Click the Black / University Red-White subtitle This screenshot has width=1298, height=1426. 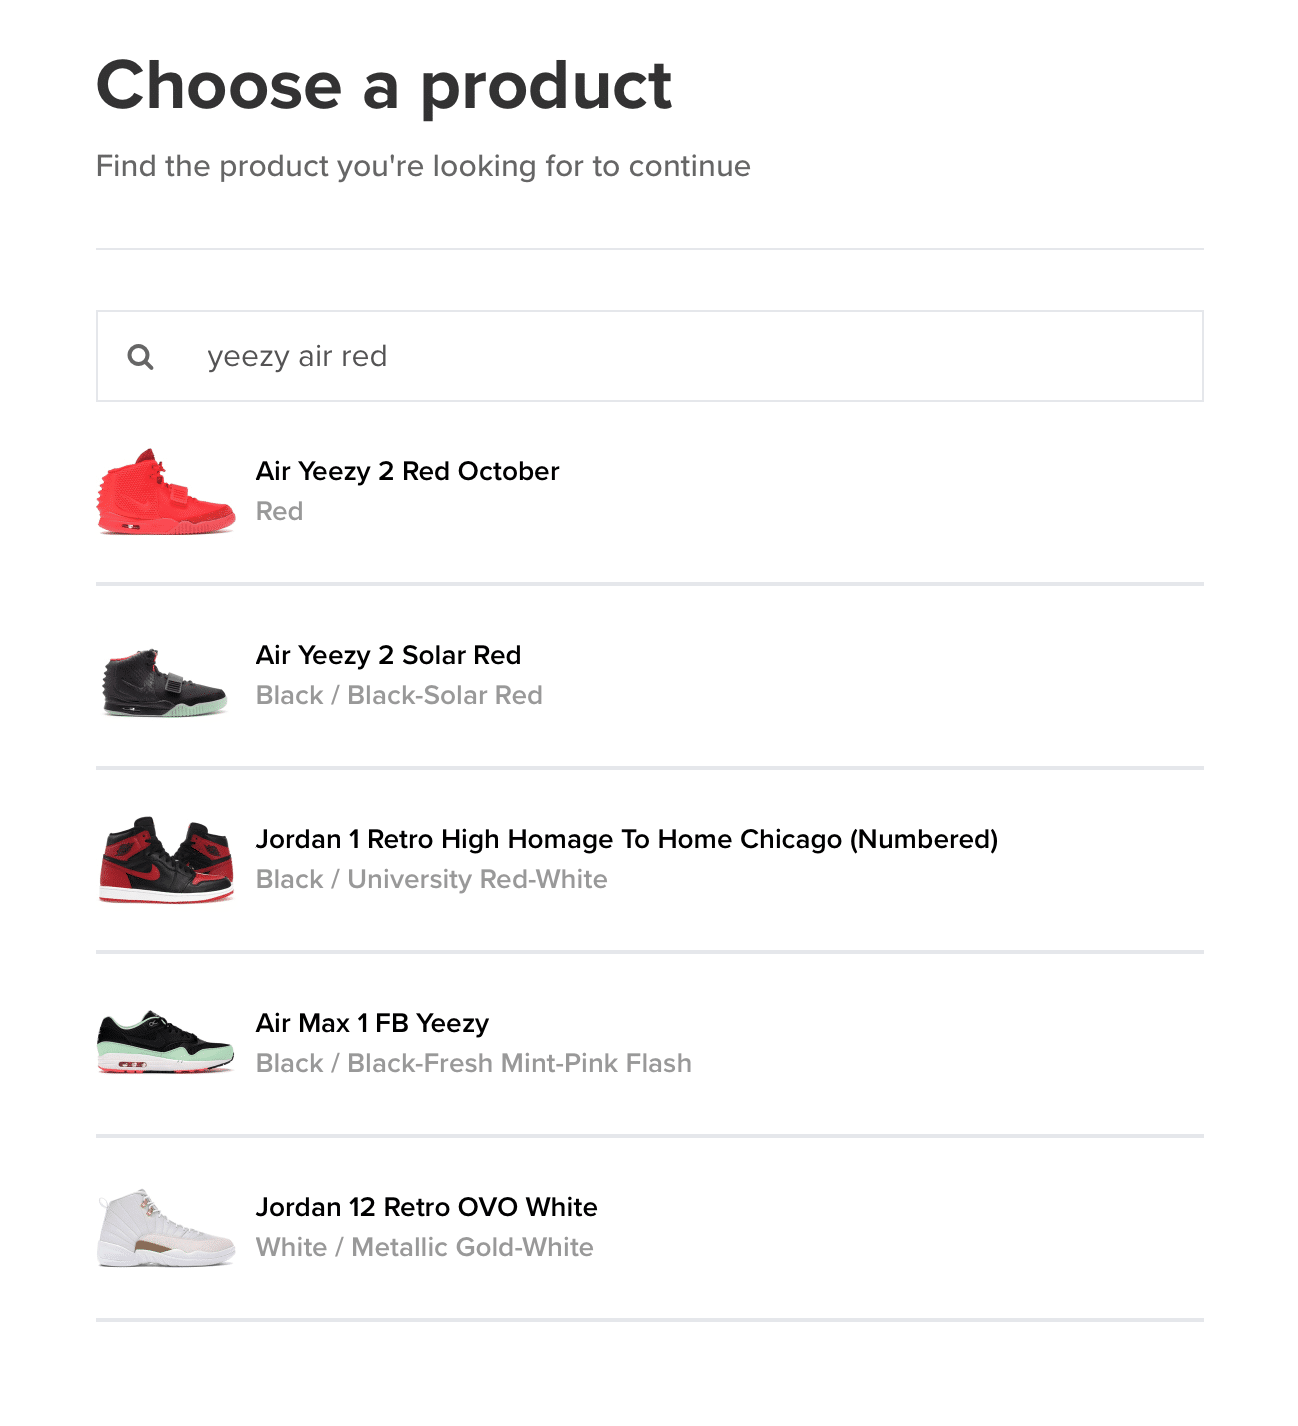432,879
